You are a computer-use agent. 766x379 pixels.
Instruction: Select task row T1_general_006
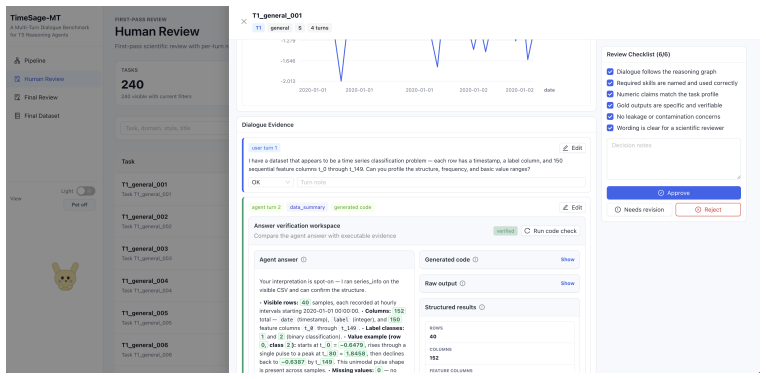172,349
